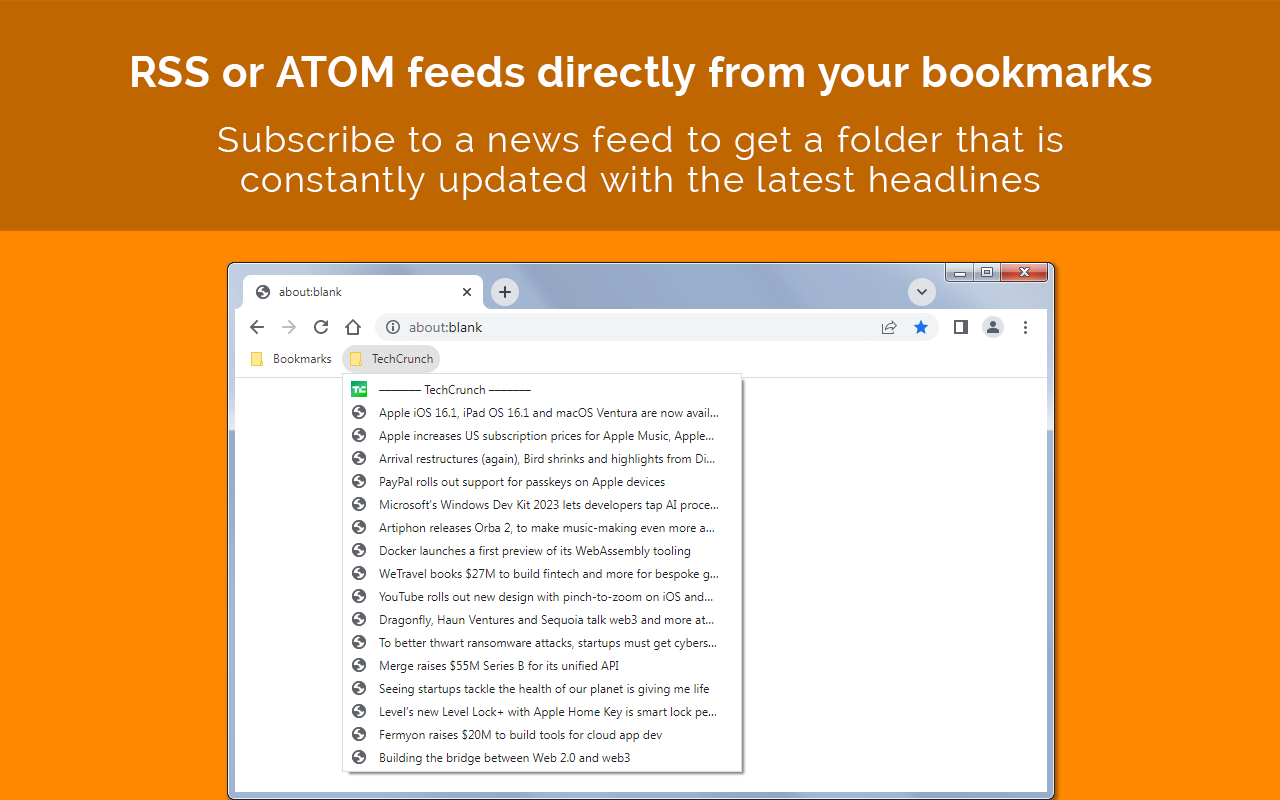Open Apple increases US subscription prices headline
Viewport: 1280px width, 800px height.
(x=542, y=436)
